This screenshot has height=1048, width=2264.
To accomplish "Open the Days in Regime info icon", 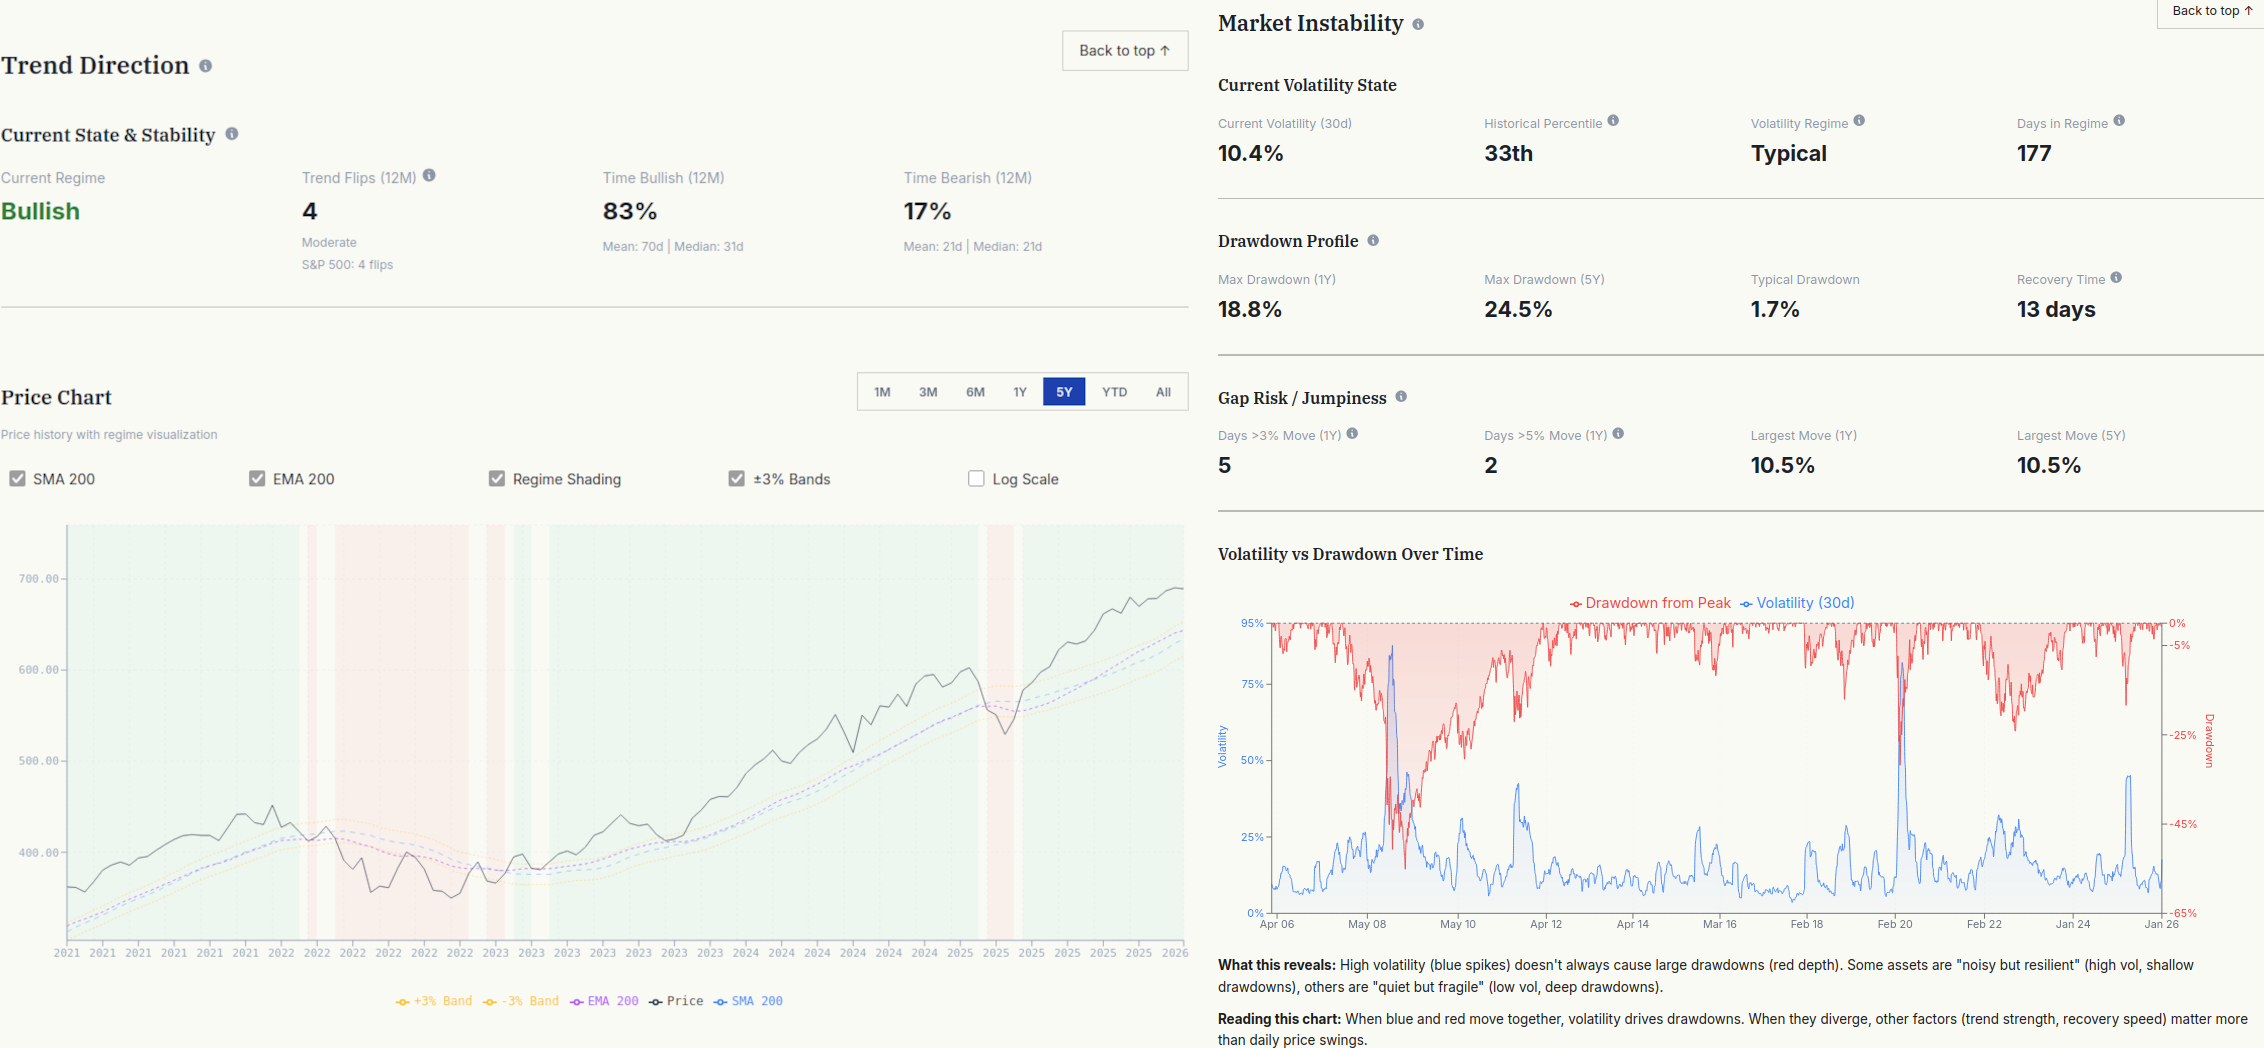I will click(x=2121, y=122).
